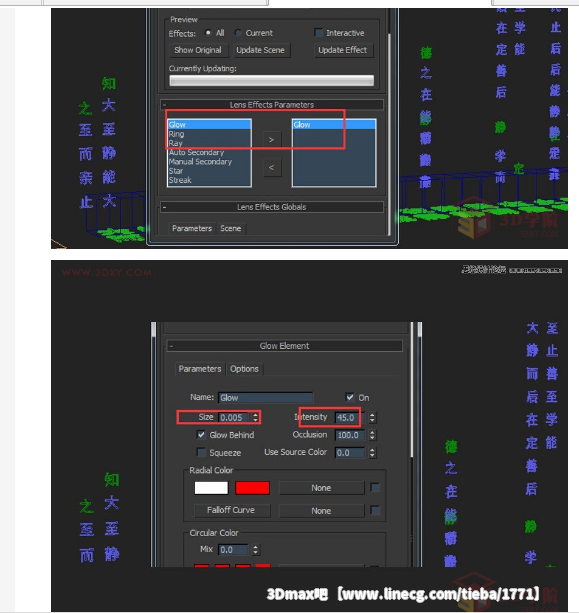Select Ring in the effects list
The image size is (579, 613).
pyautogui.click(x=209, y=134)
